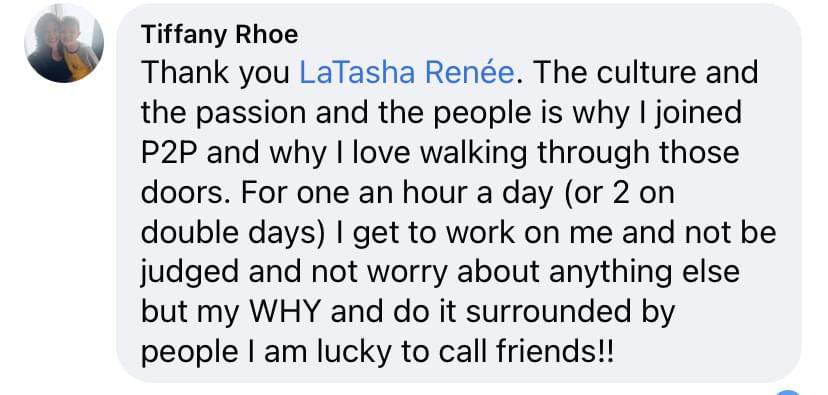Click the Tiffany Rhoe commenter name
This screenshot has height=395, width=828.
(220, 35)
